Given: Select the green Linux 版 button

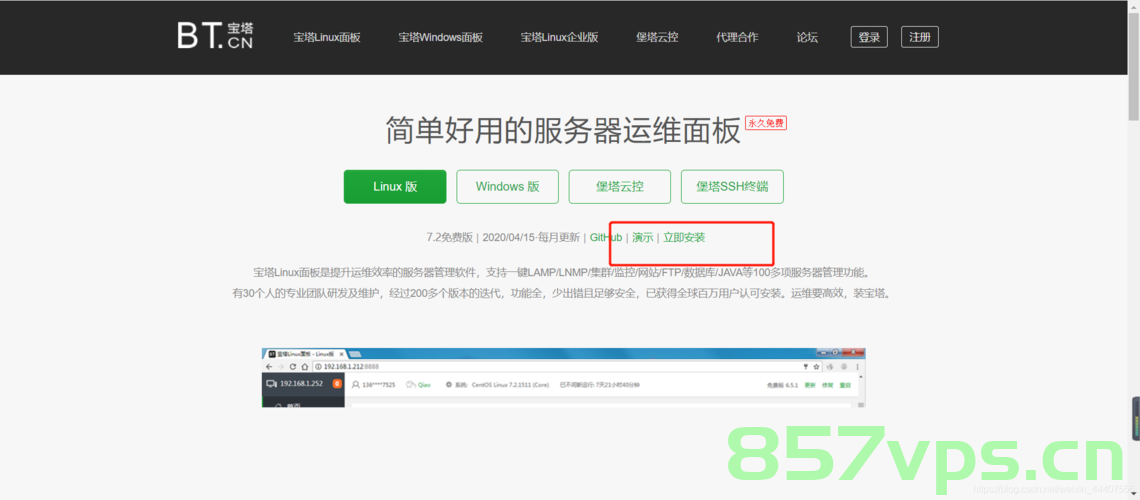Looking at the screenshot, I should pos(395,187).
